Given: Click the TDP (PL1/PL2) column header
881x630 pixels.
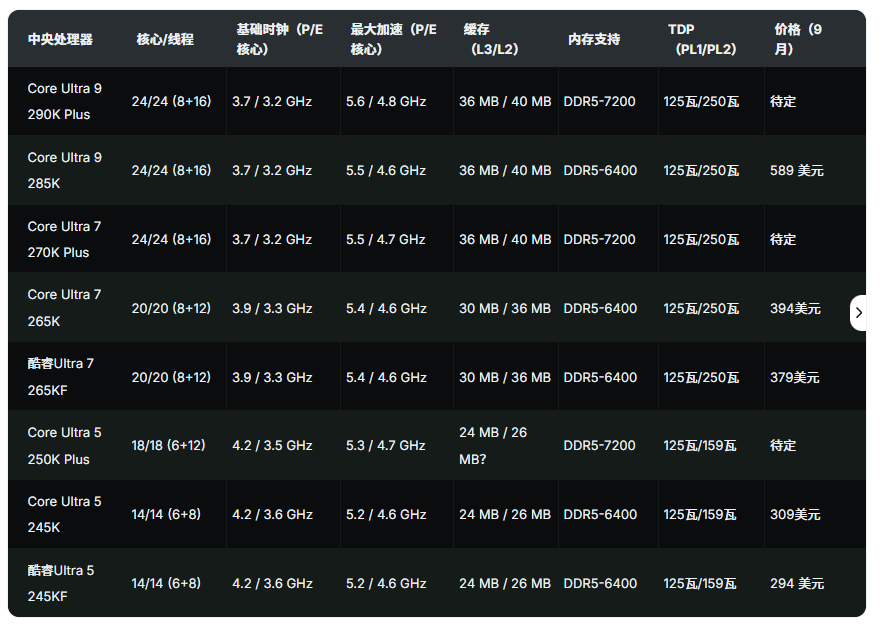Looking at the screenshot, I should click(x=701, y=39).
